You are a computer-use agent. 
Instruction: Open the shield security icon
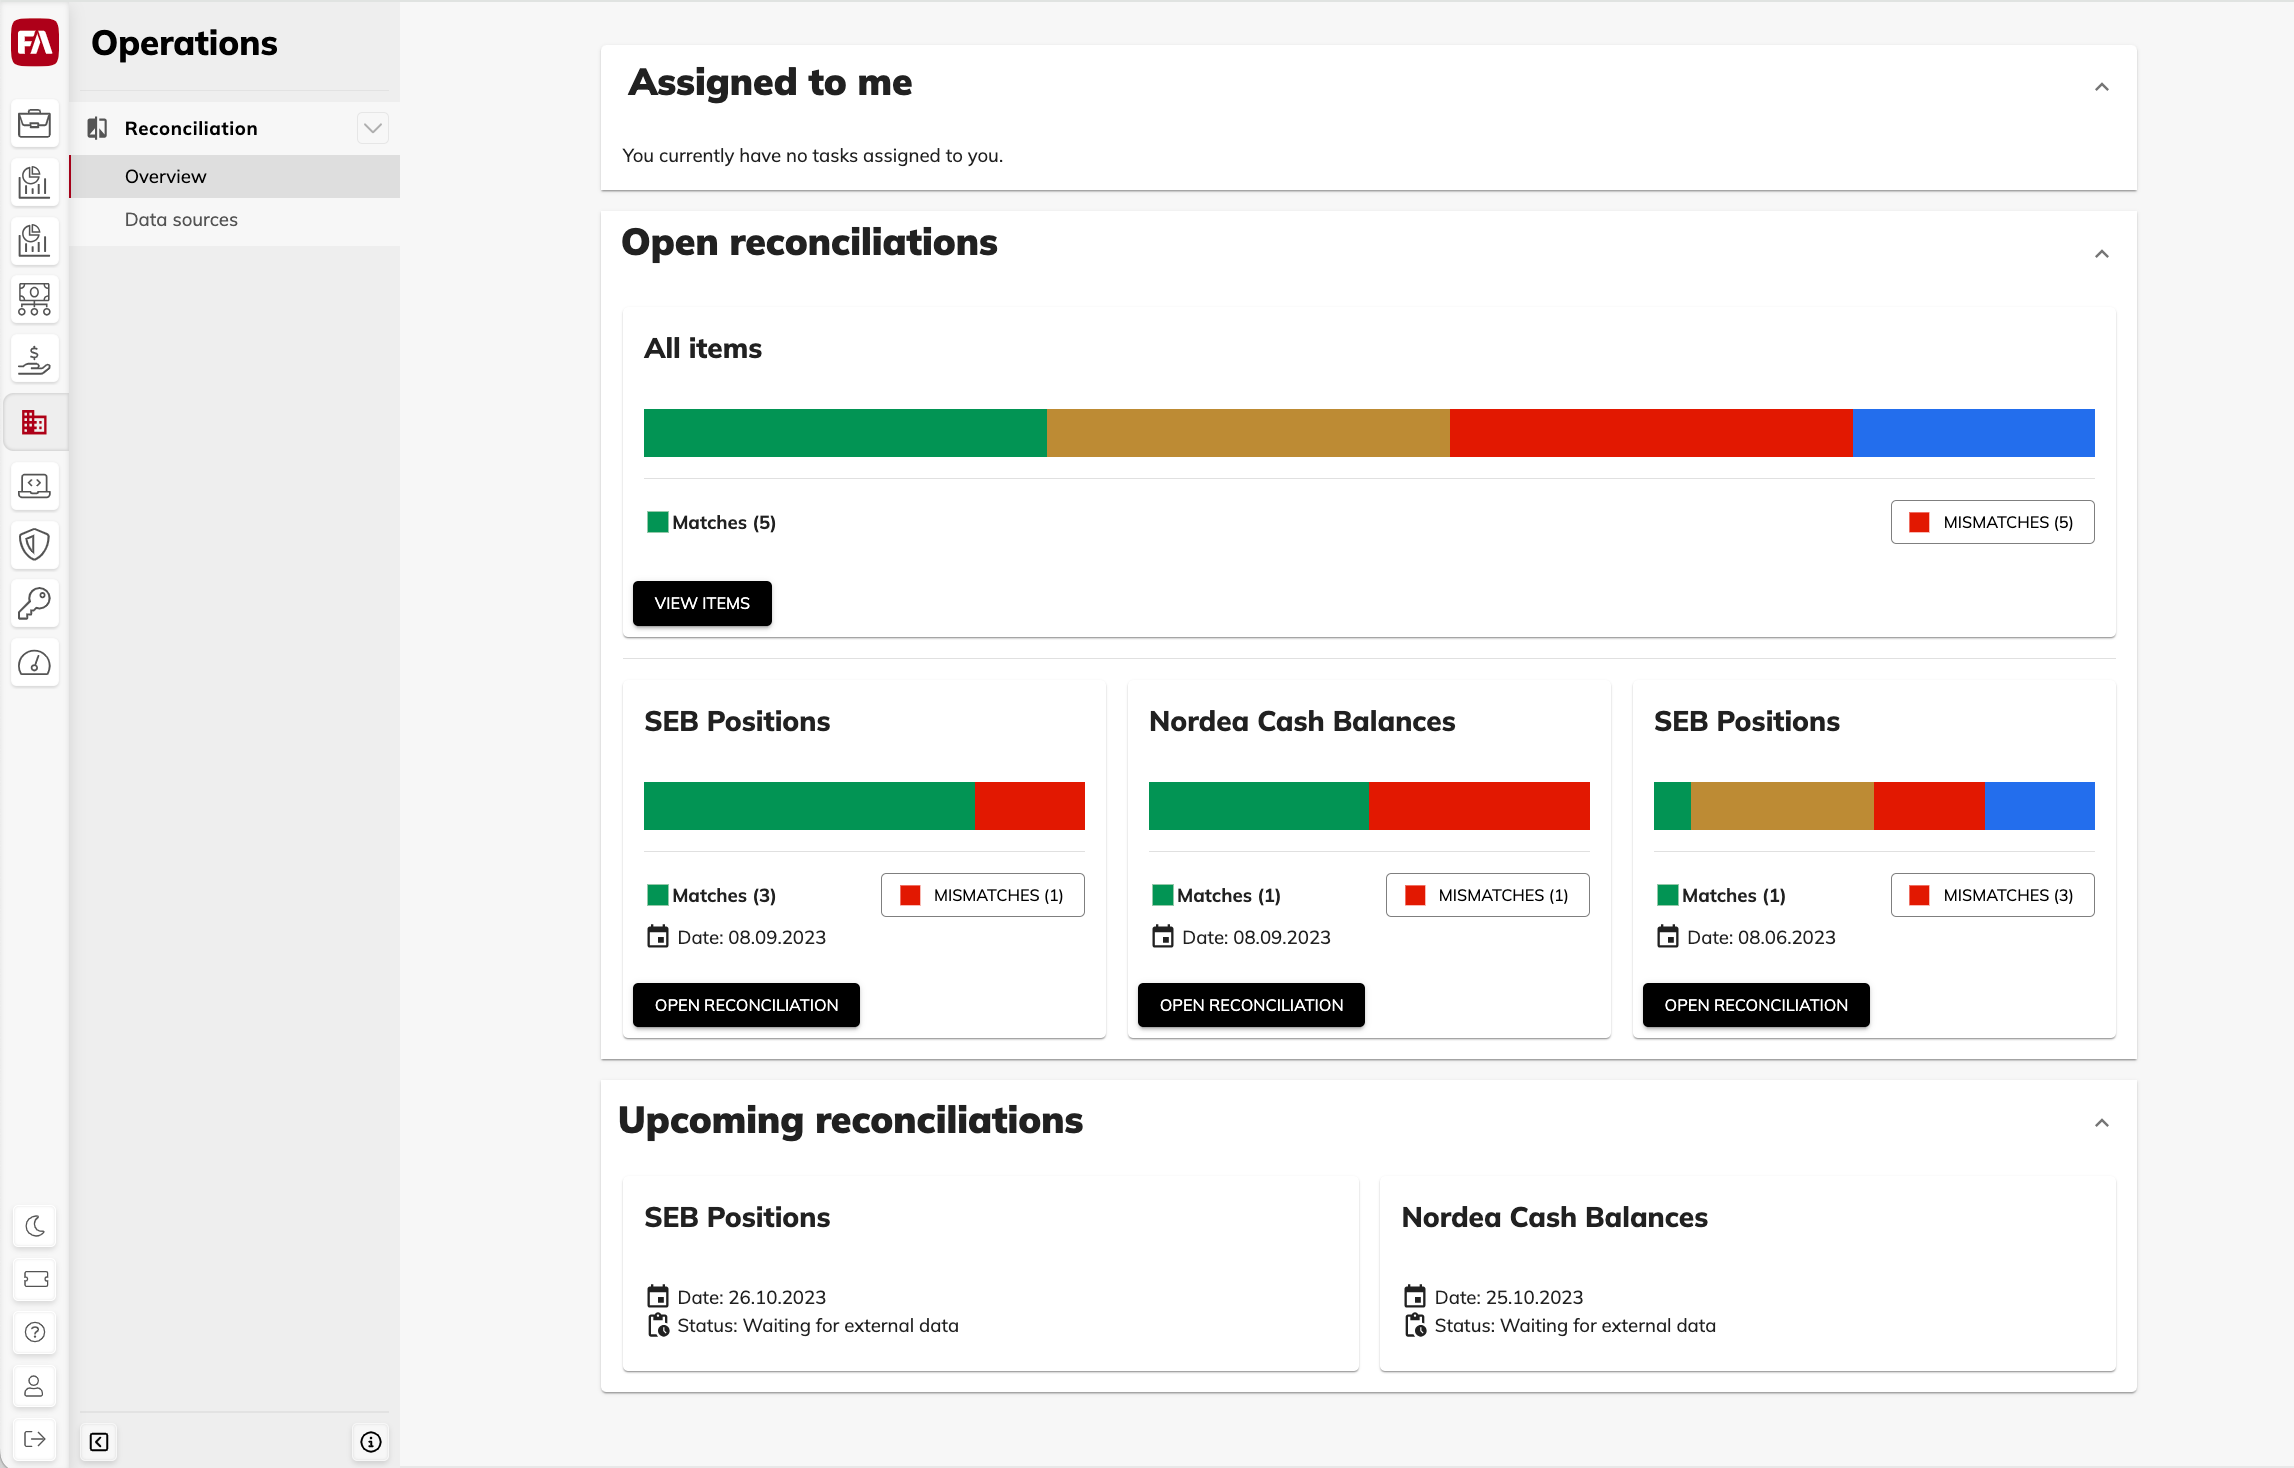(x=34, y=545)
